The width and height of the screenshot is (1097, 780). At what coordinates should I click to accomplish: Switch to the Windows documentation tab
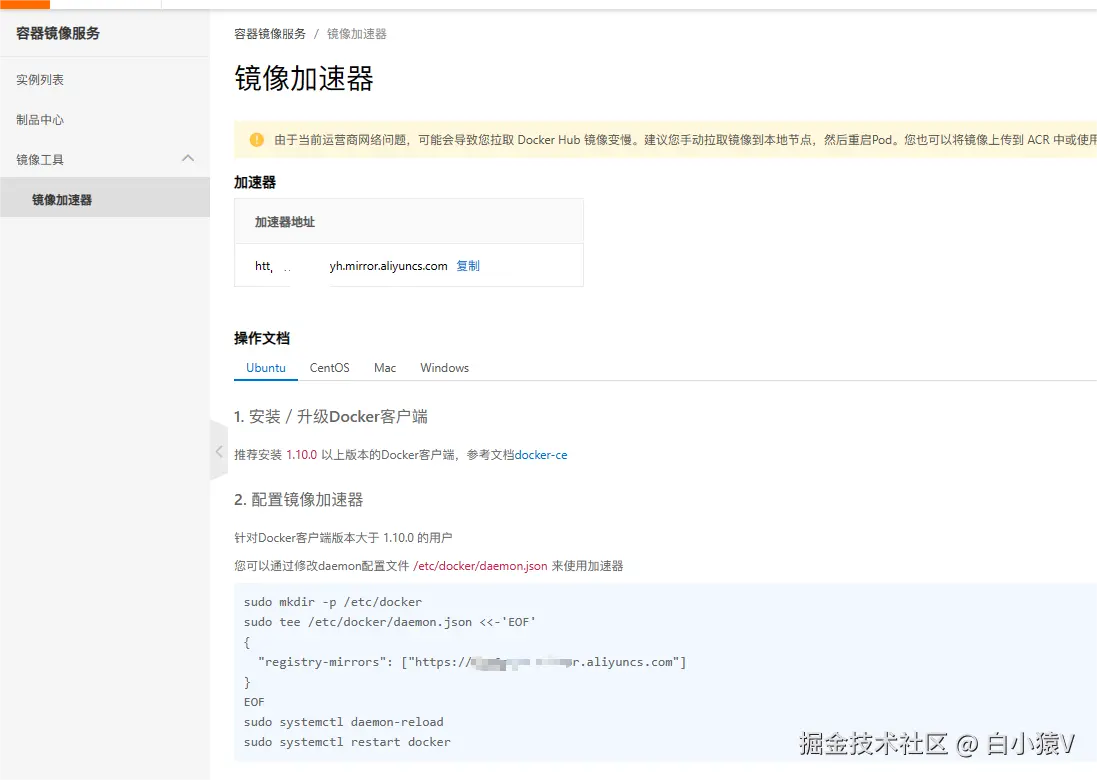[444, 367]
